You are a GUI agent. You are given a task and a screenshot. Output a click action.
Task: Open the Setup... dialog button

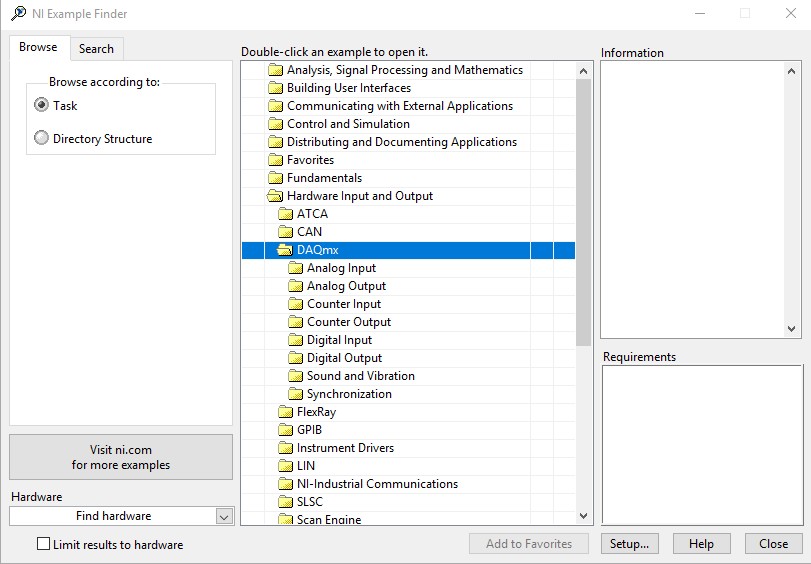pos(629,544)
